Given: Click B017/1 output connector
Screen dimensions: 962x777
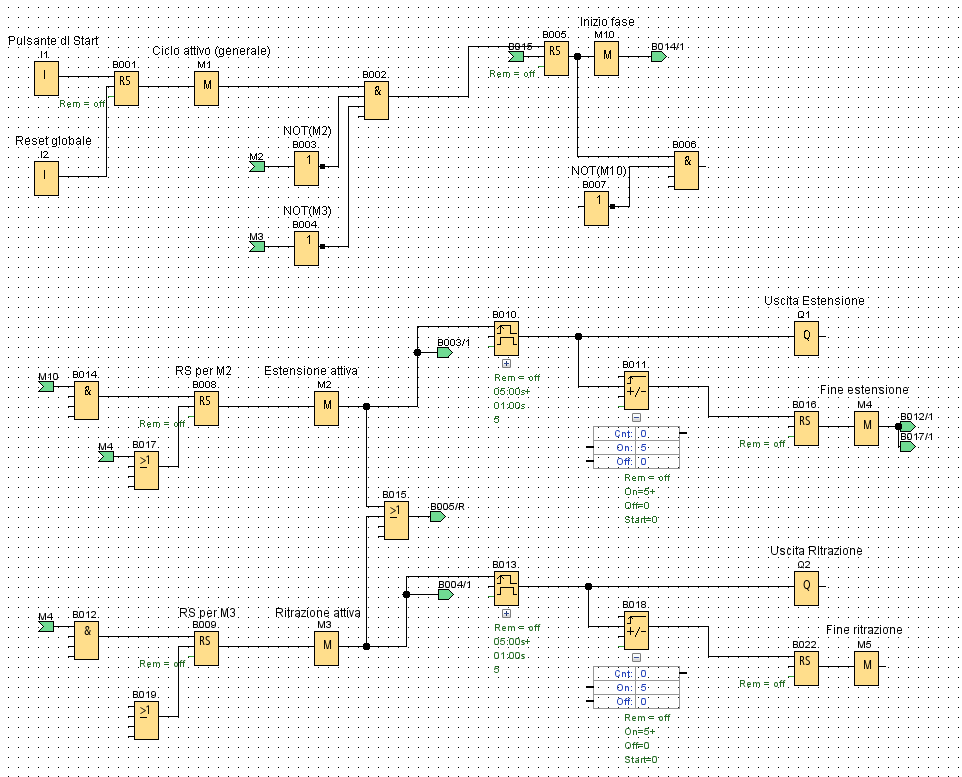Looking at the screenshot, I should (x=908, y=446).
